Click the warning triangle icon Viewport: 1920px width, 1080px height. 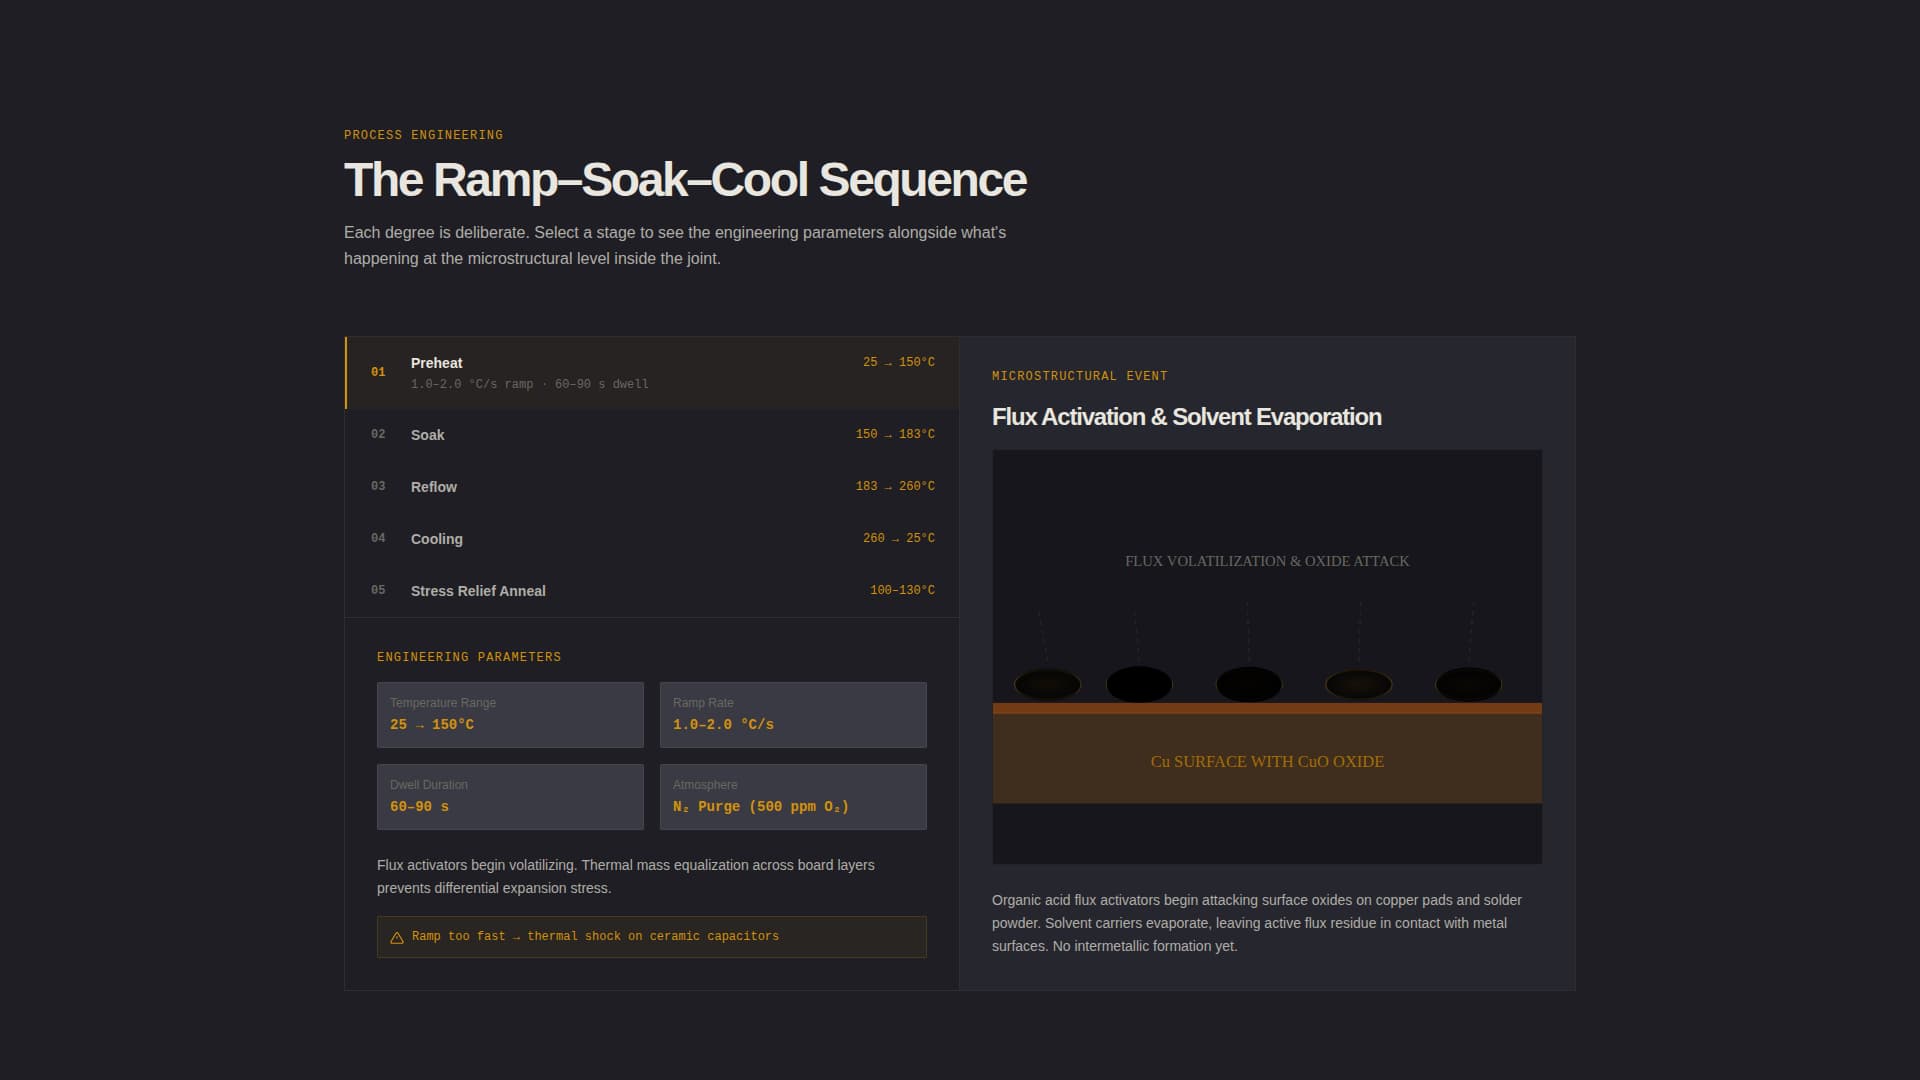(x=396, y=937)
